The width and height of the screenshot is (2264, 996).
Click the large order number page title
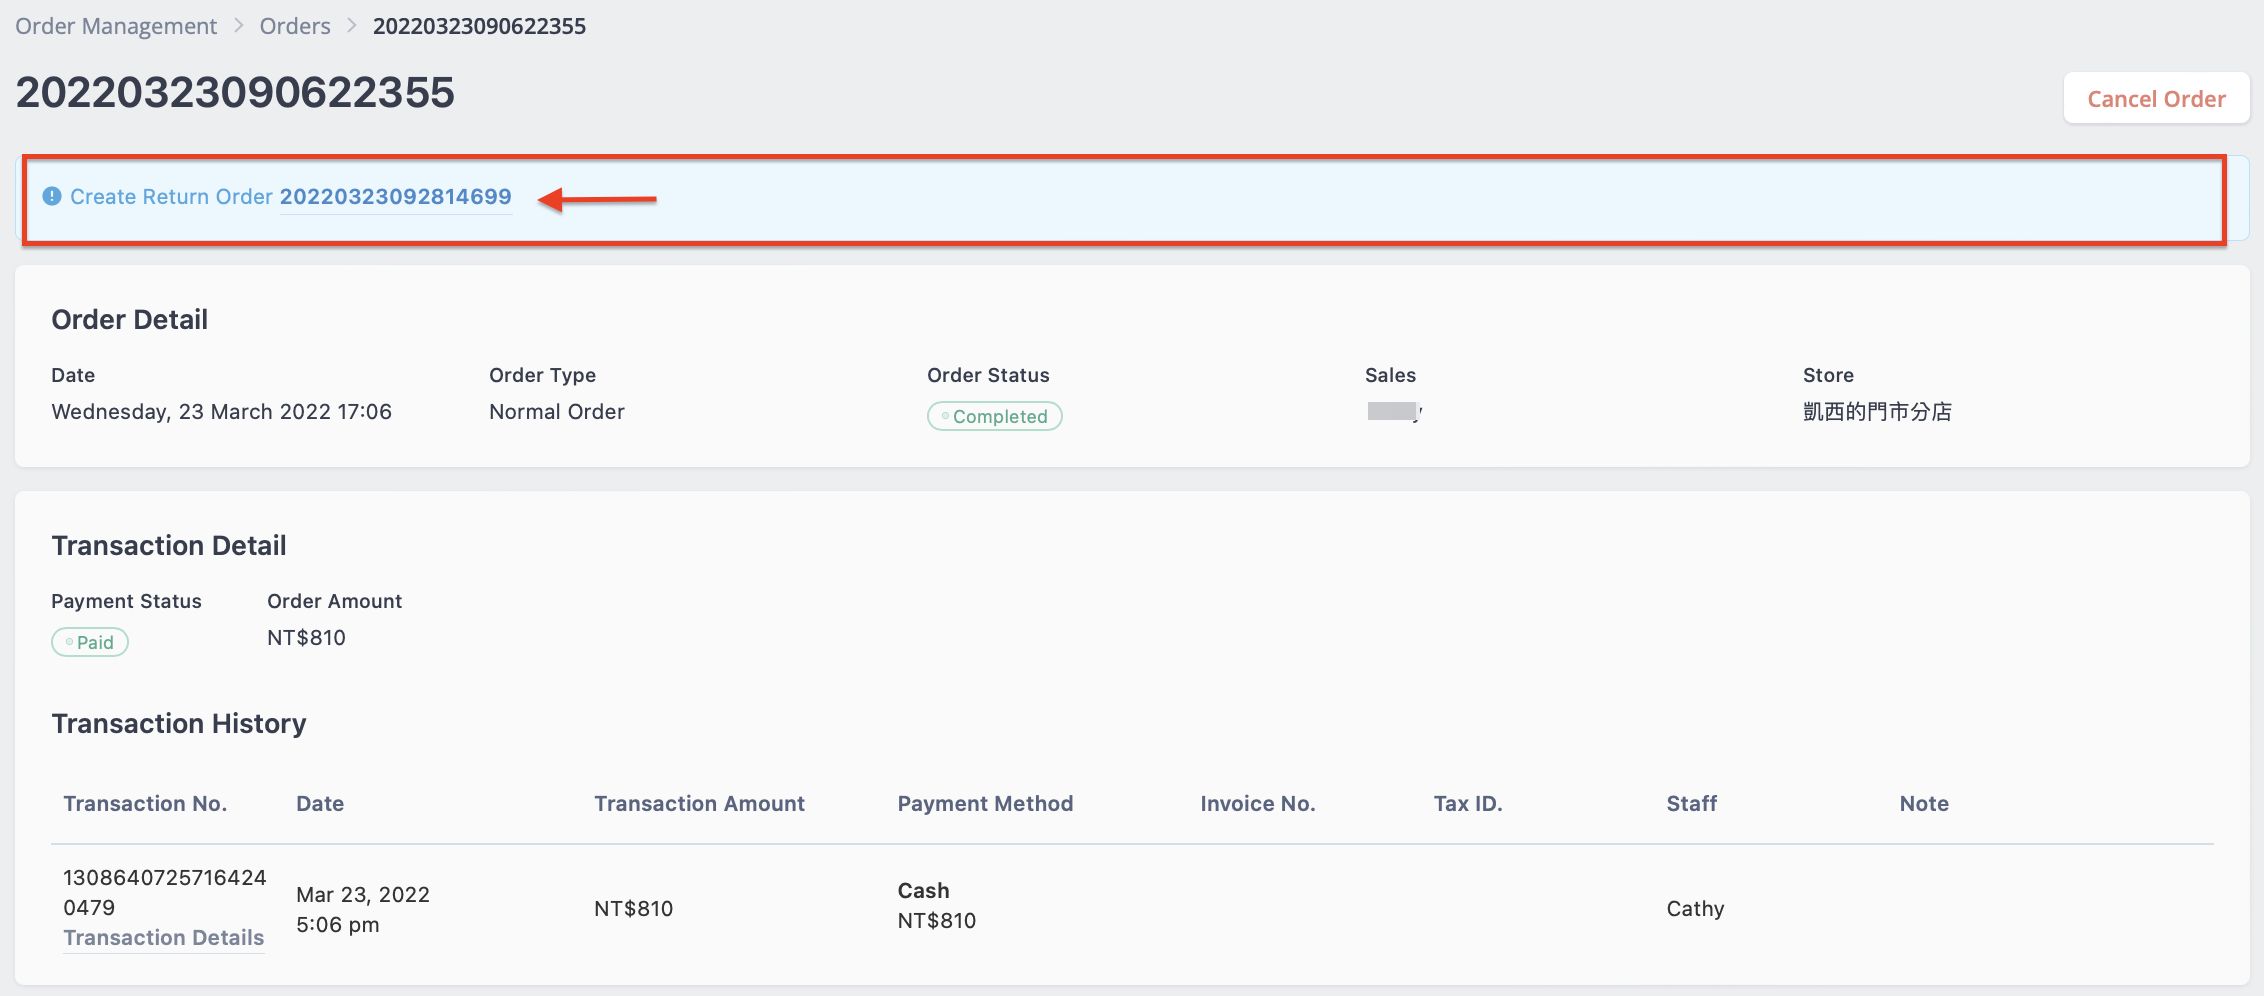pyautogui.click(x=235, y=93)
